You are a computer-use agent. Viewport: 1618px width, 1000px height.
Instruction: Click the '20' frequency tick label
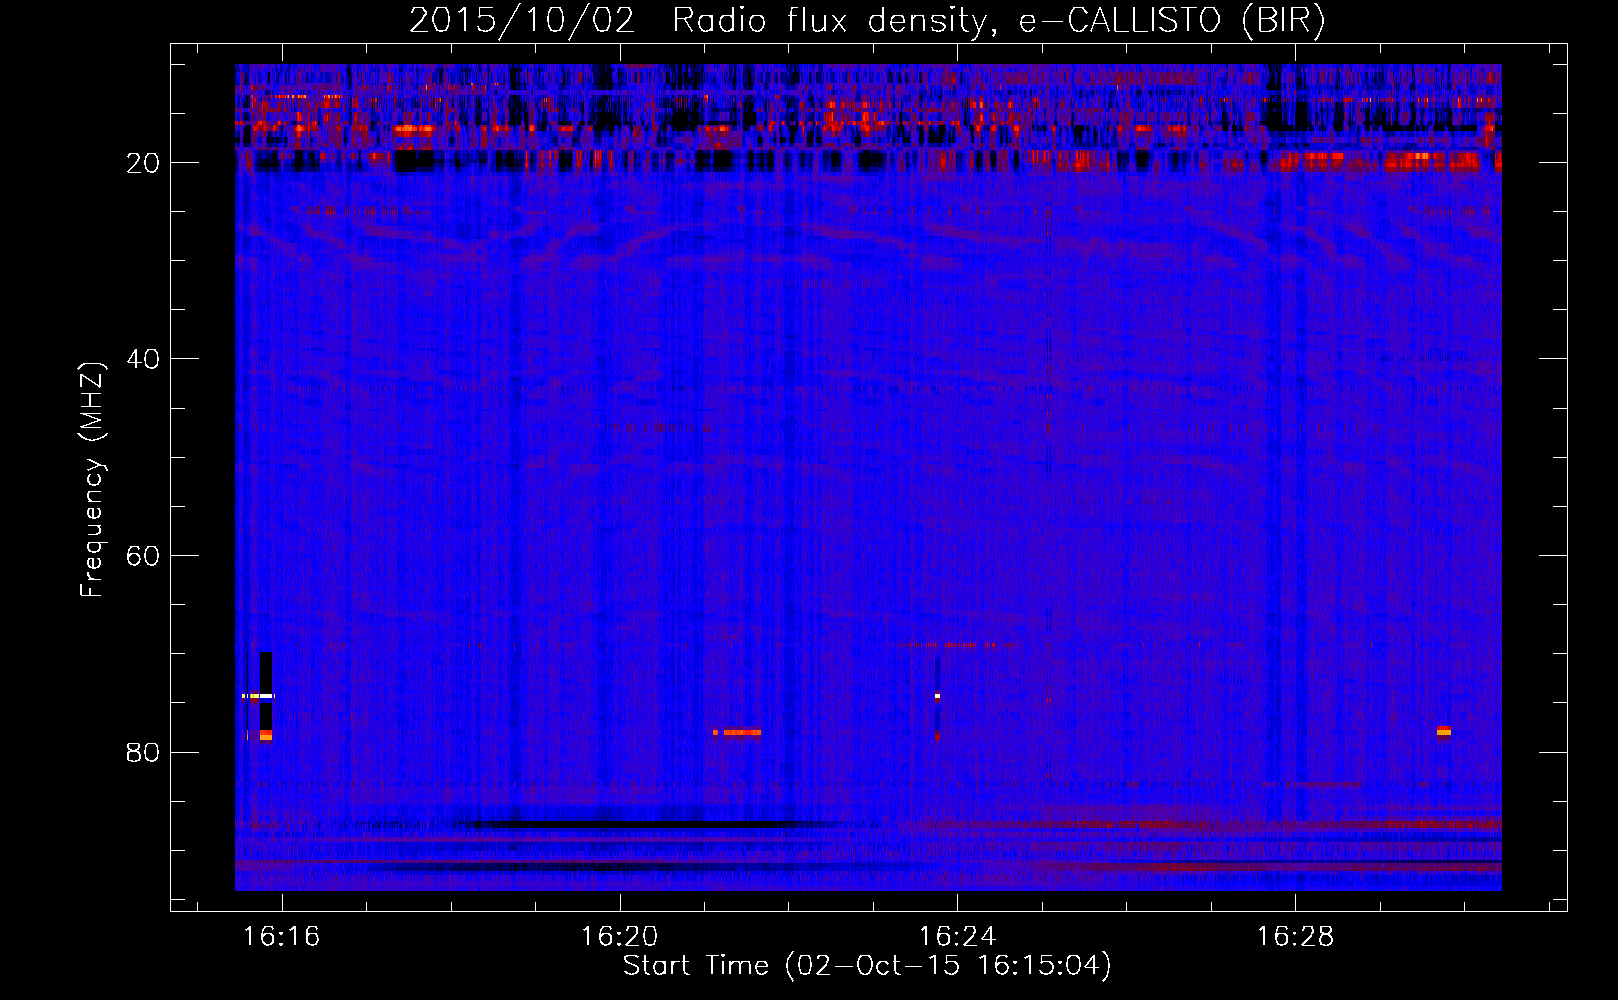[143, 163]
